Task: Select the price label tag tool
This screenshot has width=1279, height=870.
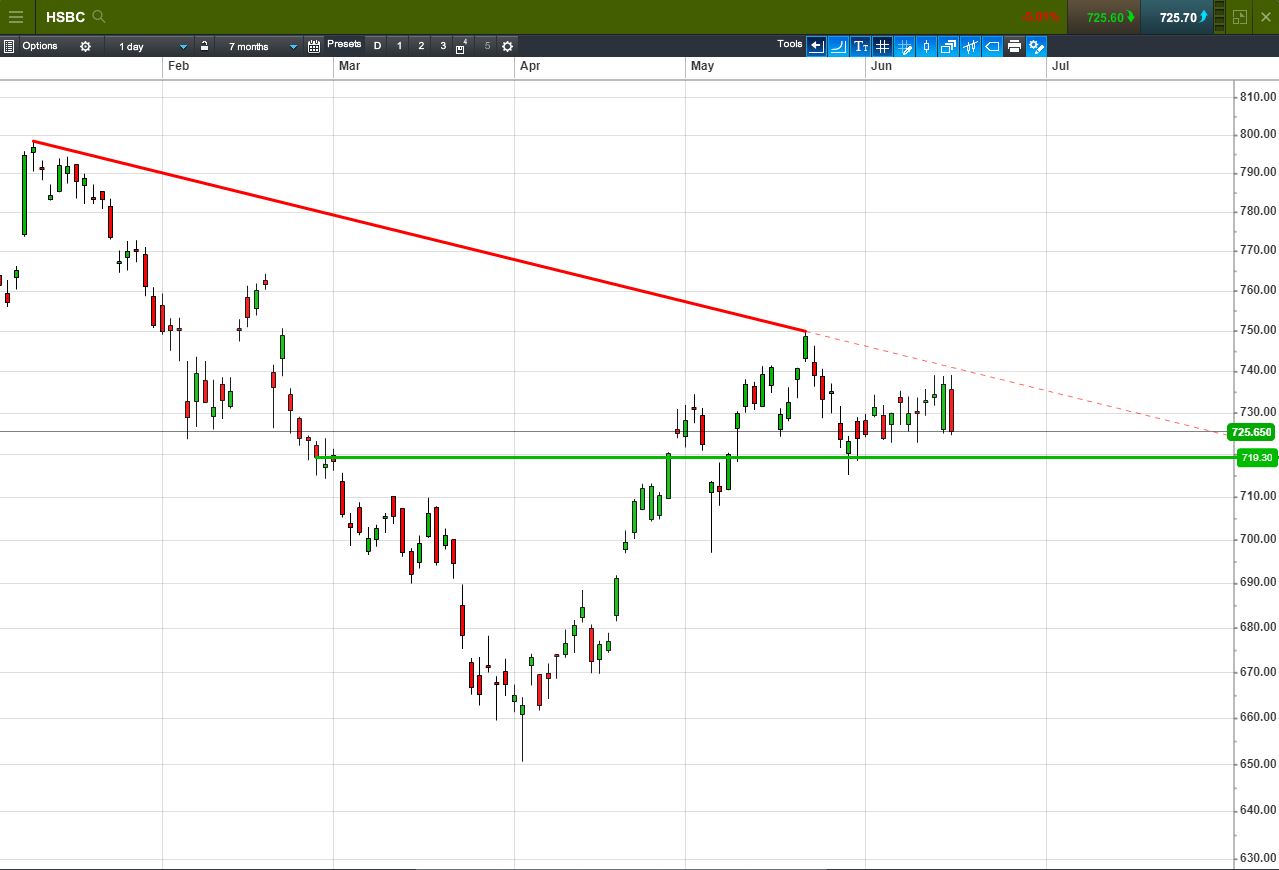Action: [992, 46]
